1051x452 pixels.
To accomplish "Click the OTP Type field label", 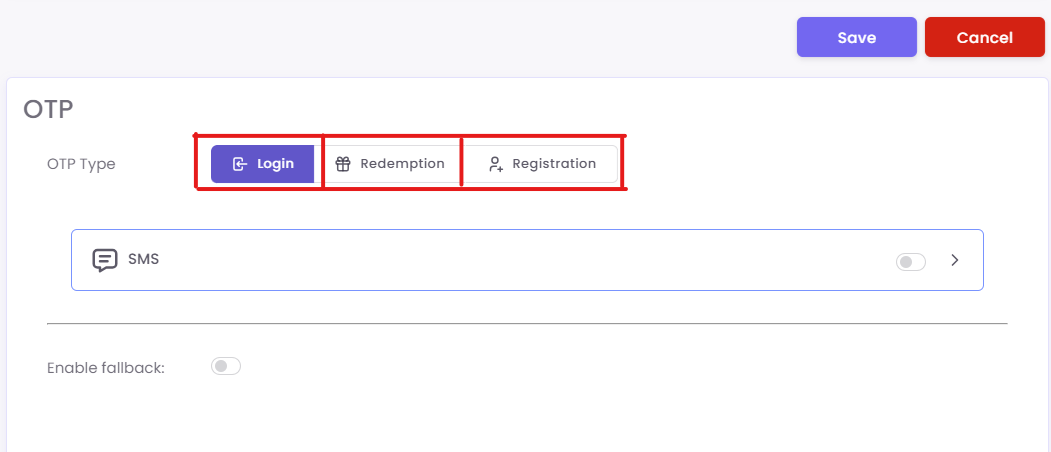I will (x=81, y=164).
